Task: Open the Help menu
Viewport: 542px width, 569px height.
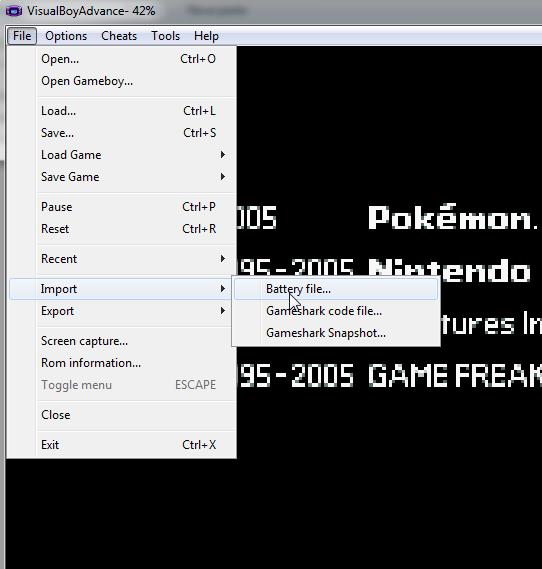Action: [x=206, y=36]
